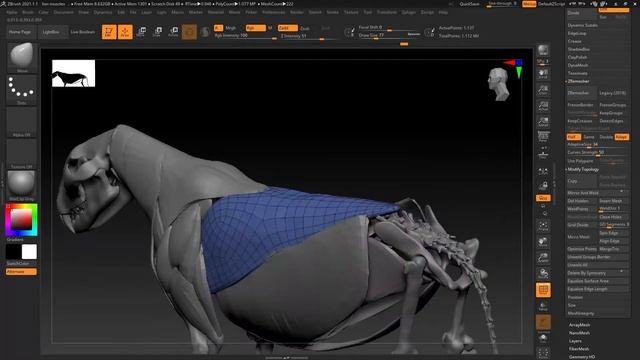This screenshot has height=360, width=640.
Task: Click the QuickSave button
Action: [x=470, y=4]
